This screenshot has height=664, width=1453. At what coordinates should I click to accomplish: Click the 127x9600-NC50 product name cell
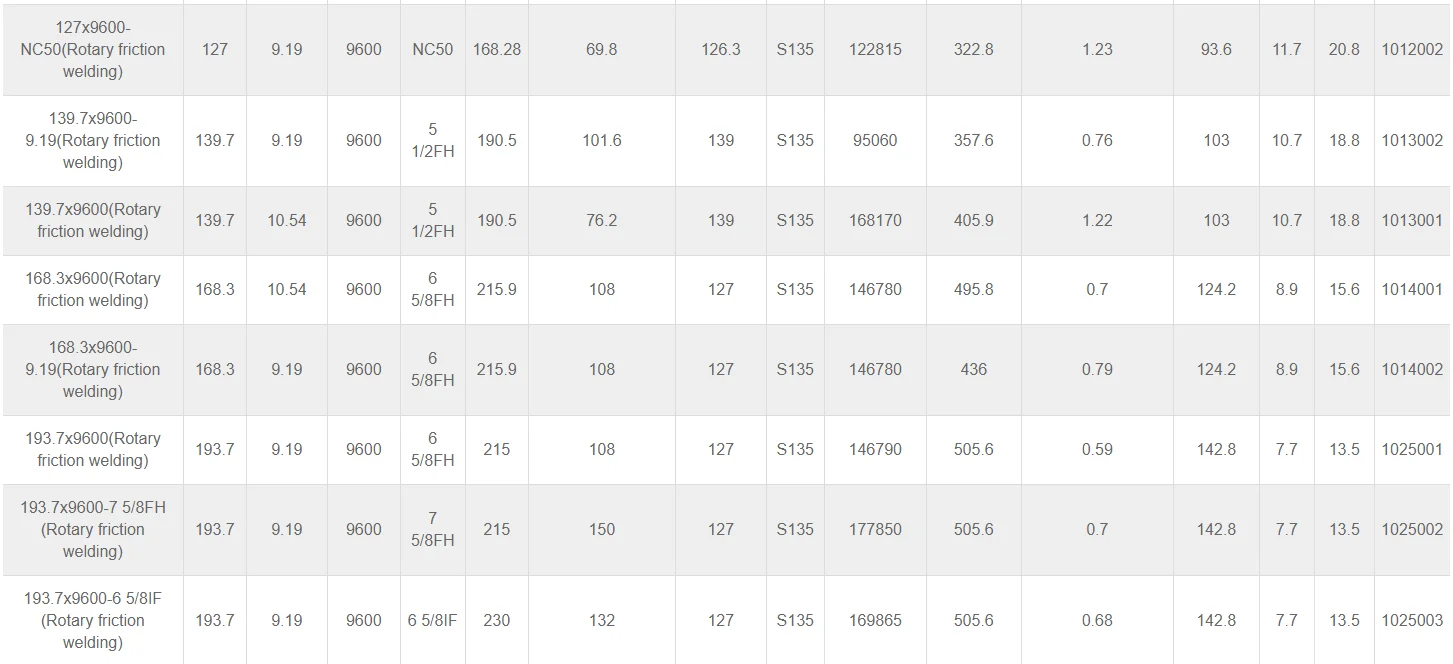[x=92, y=49]
